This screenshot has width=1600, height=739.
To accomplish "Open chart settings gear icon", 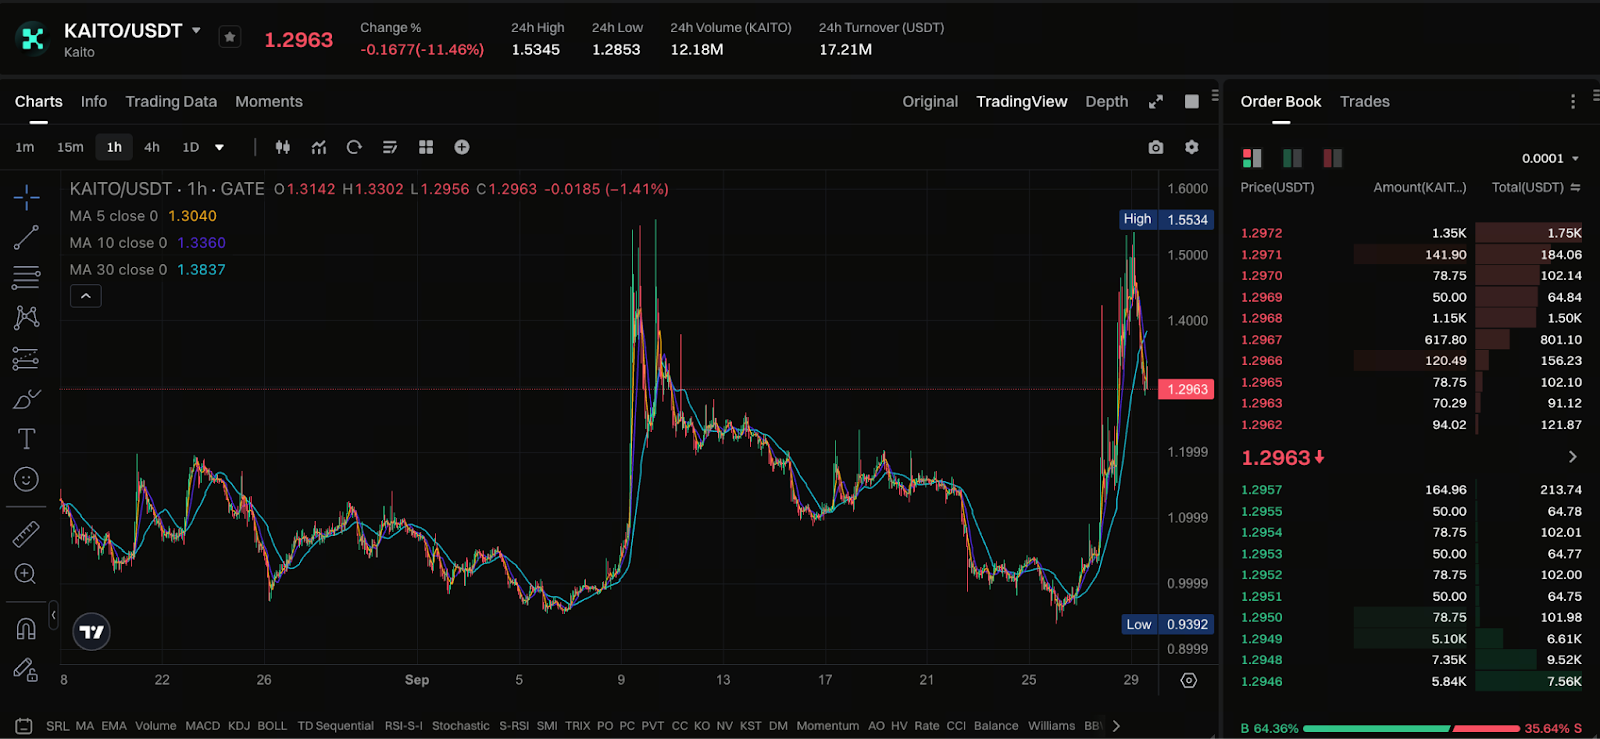I will click(1192, 147).
